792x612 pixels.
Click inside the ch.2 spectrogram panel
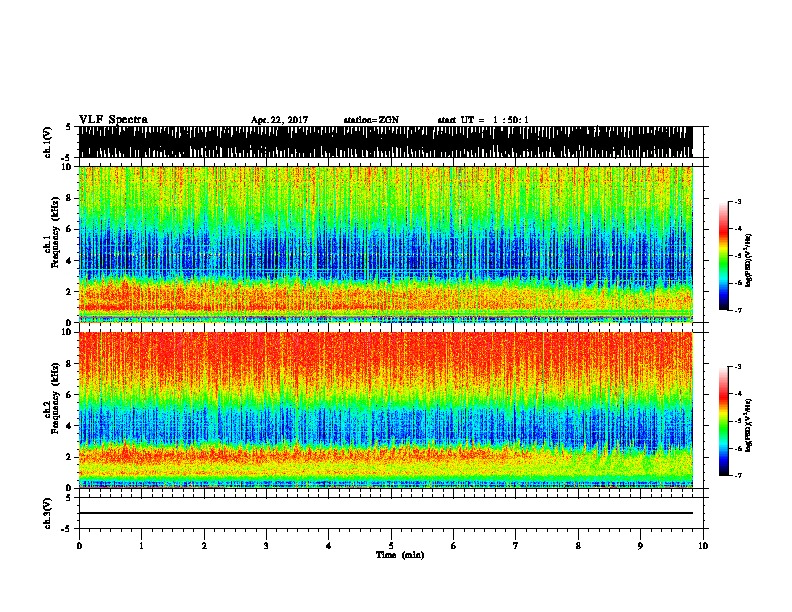coord(386,410)
